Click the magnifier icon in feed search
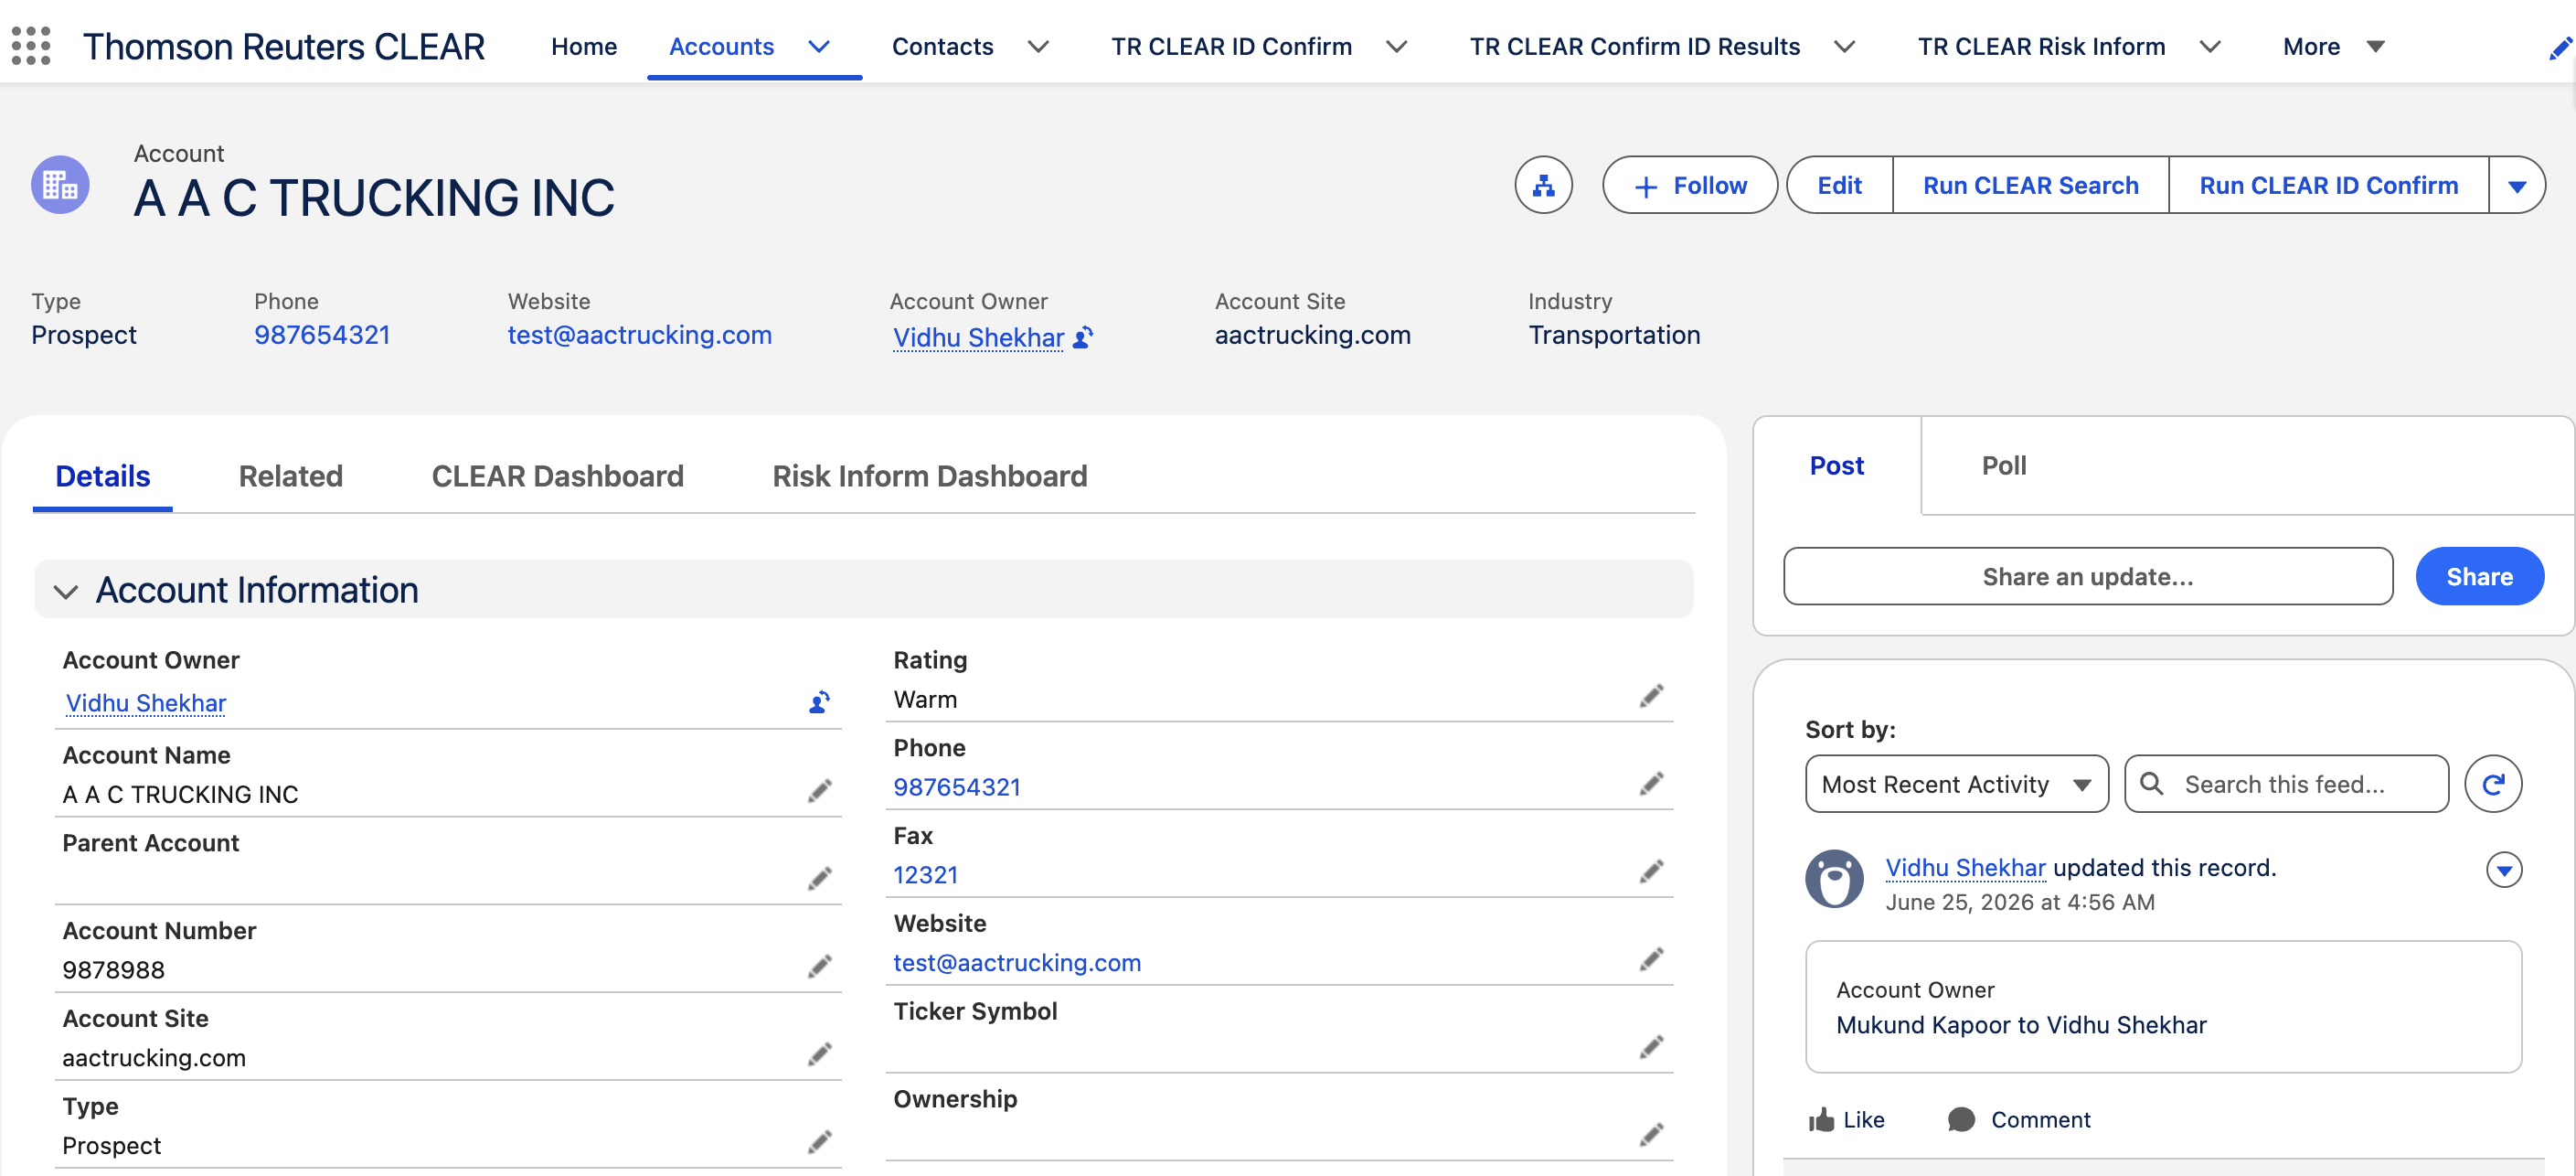Screen dimensions: 2576x1176 pyautogui.click(x=2152, y=784)
